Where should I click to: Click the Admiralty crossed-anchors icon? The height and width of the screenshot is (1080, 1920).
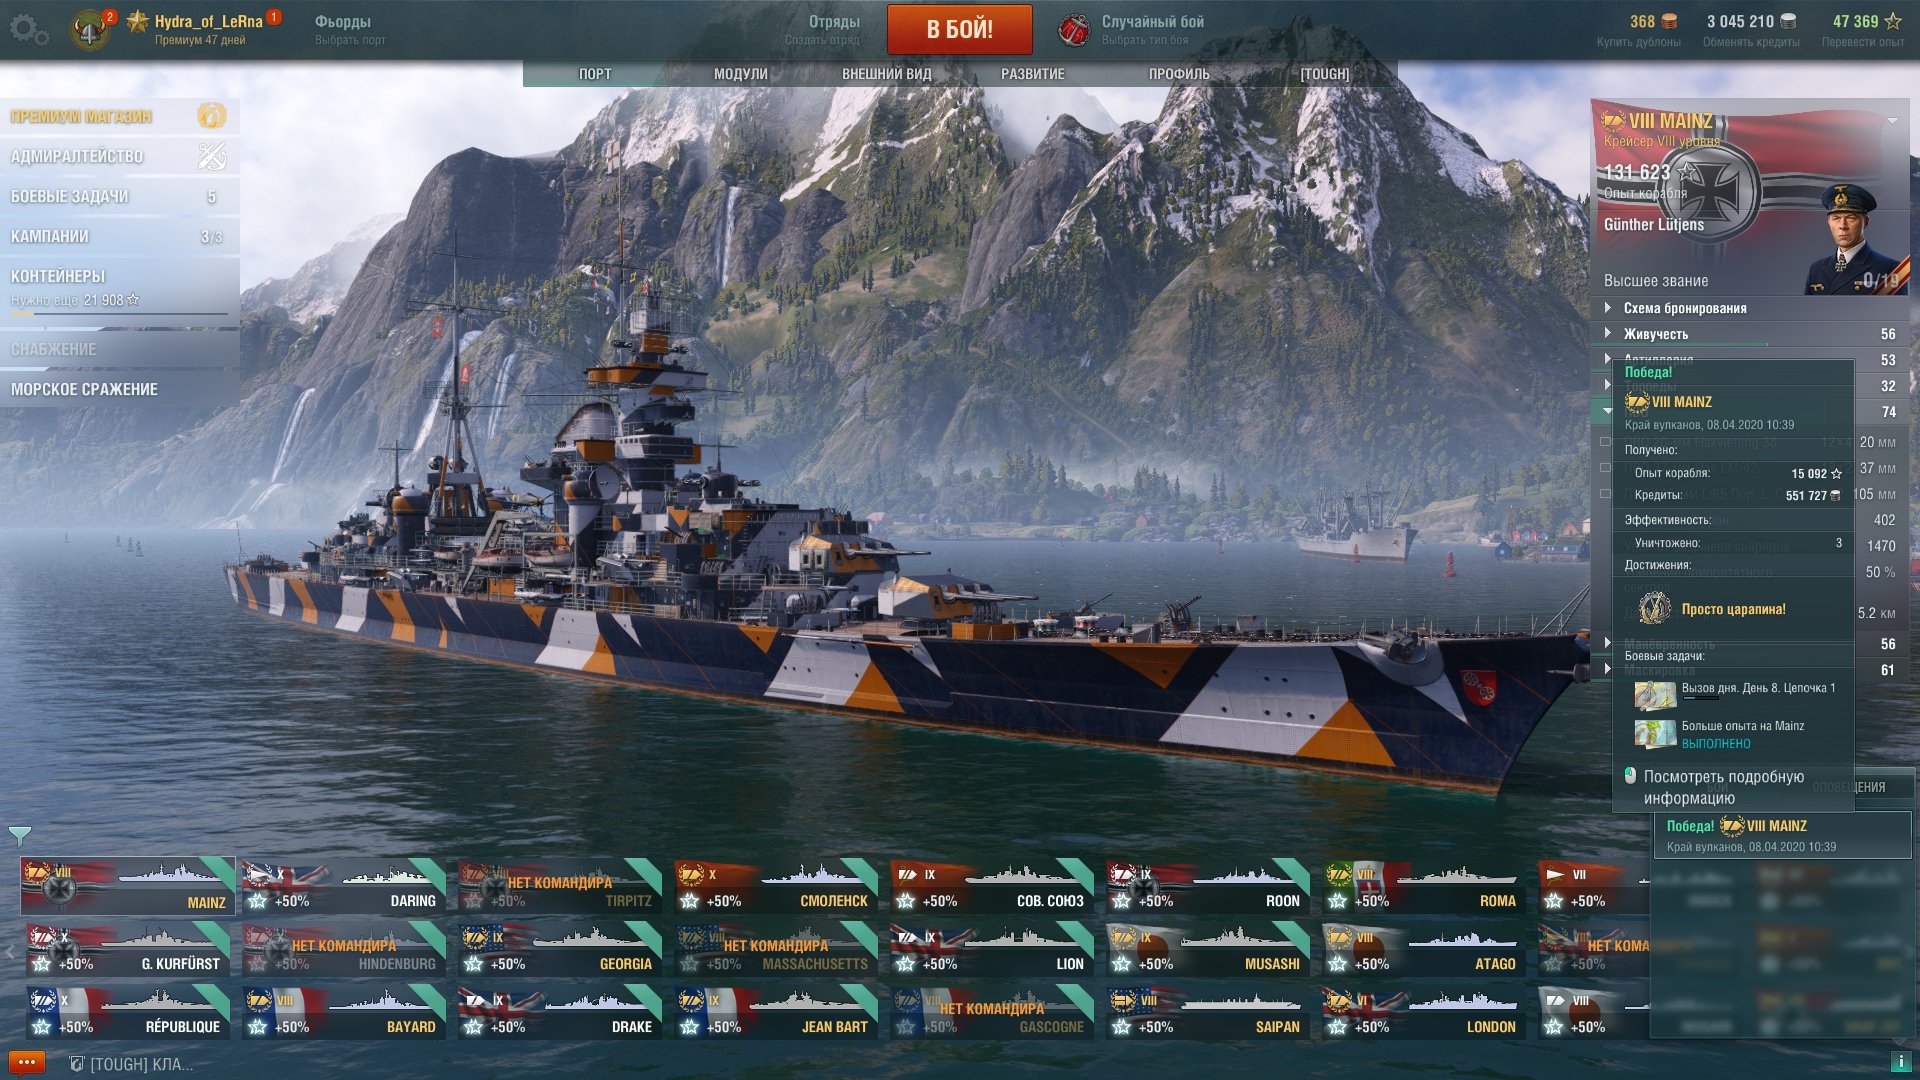pyautogui.click(x=212, y=156)
